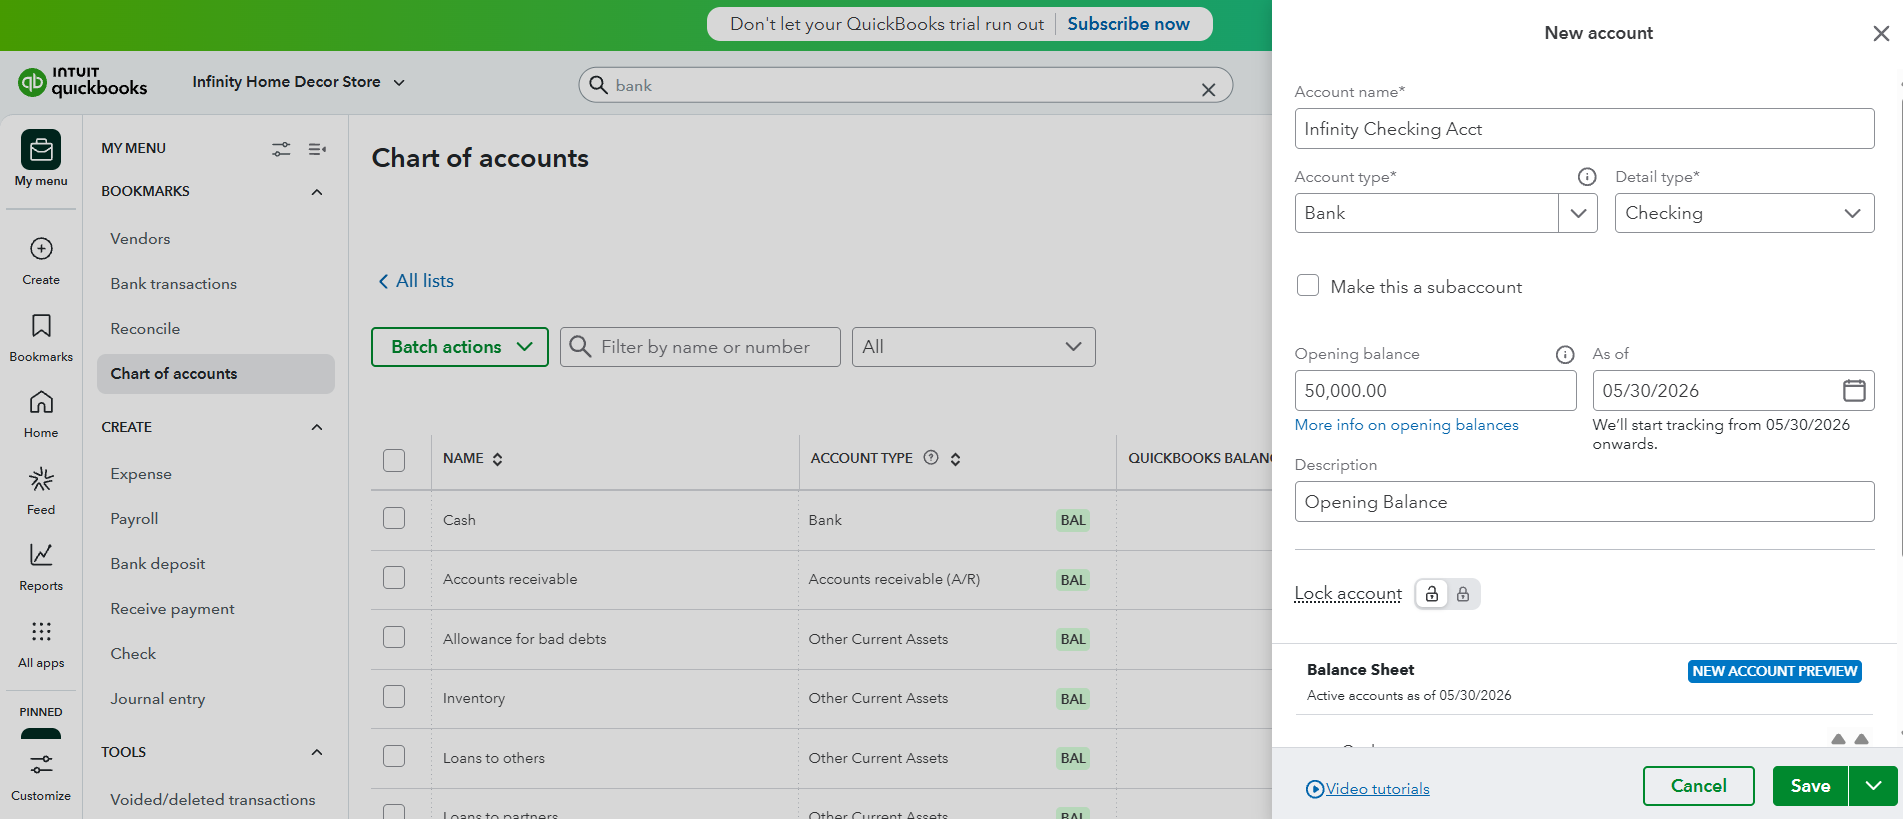The image size is (1903, 819).
Task: Open Receive payment from the Create list
Action: 172,609
